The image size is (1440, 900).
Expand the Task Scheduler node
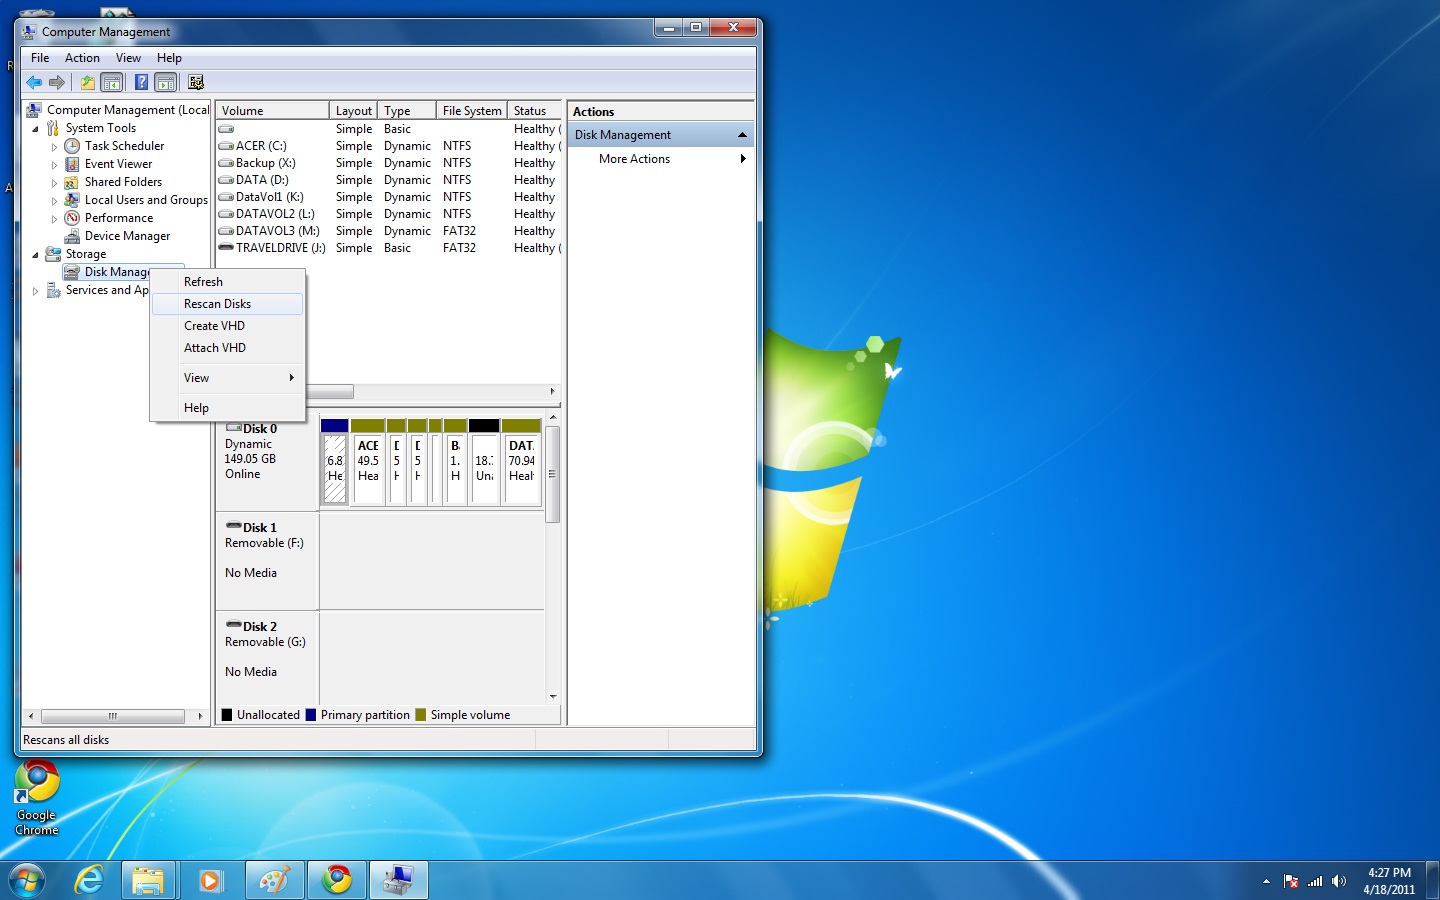point(54,147)
